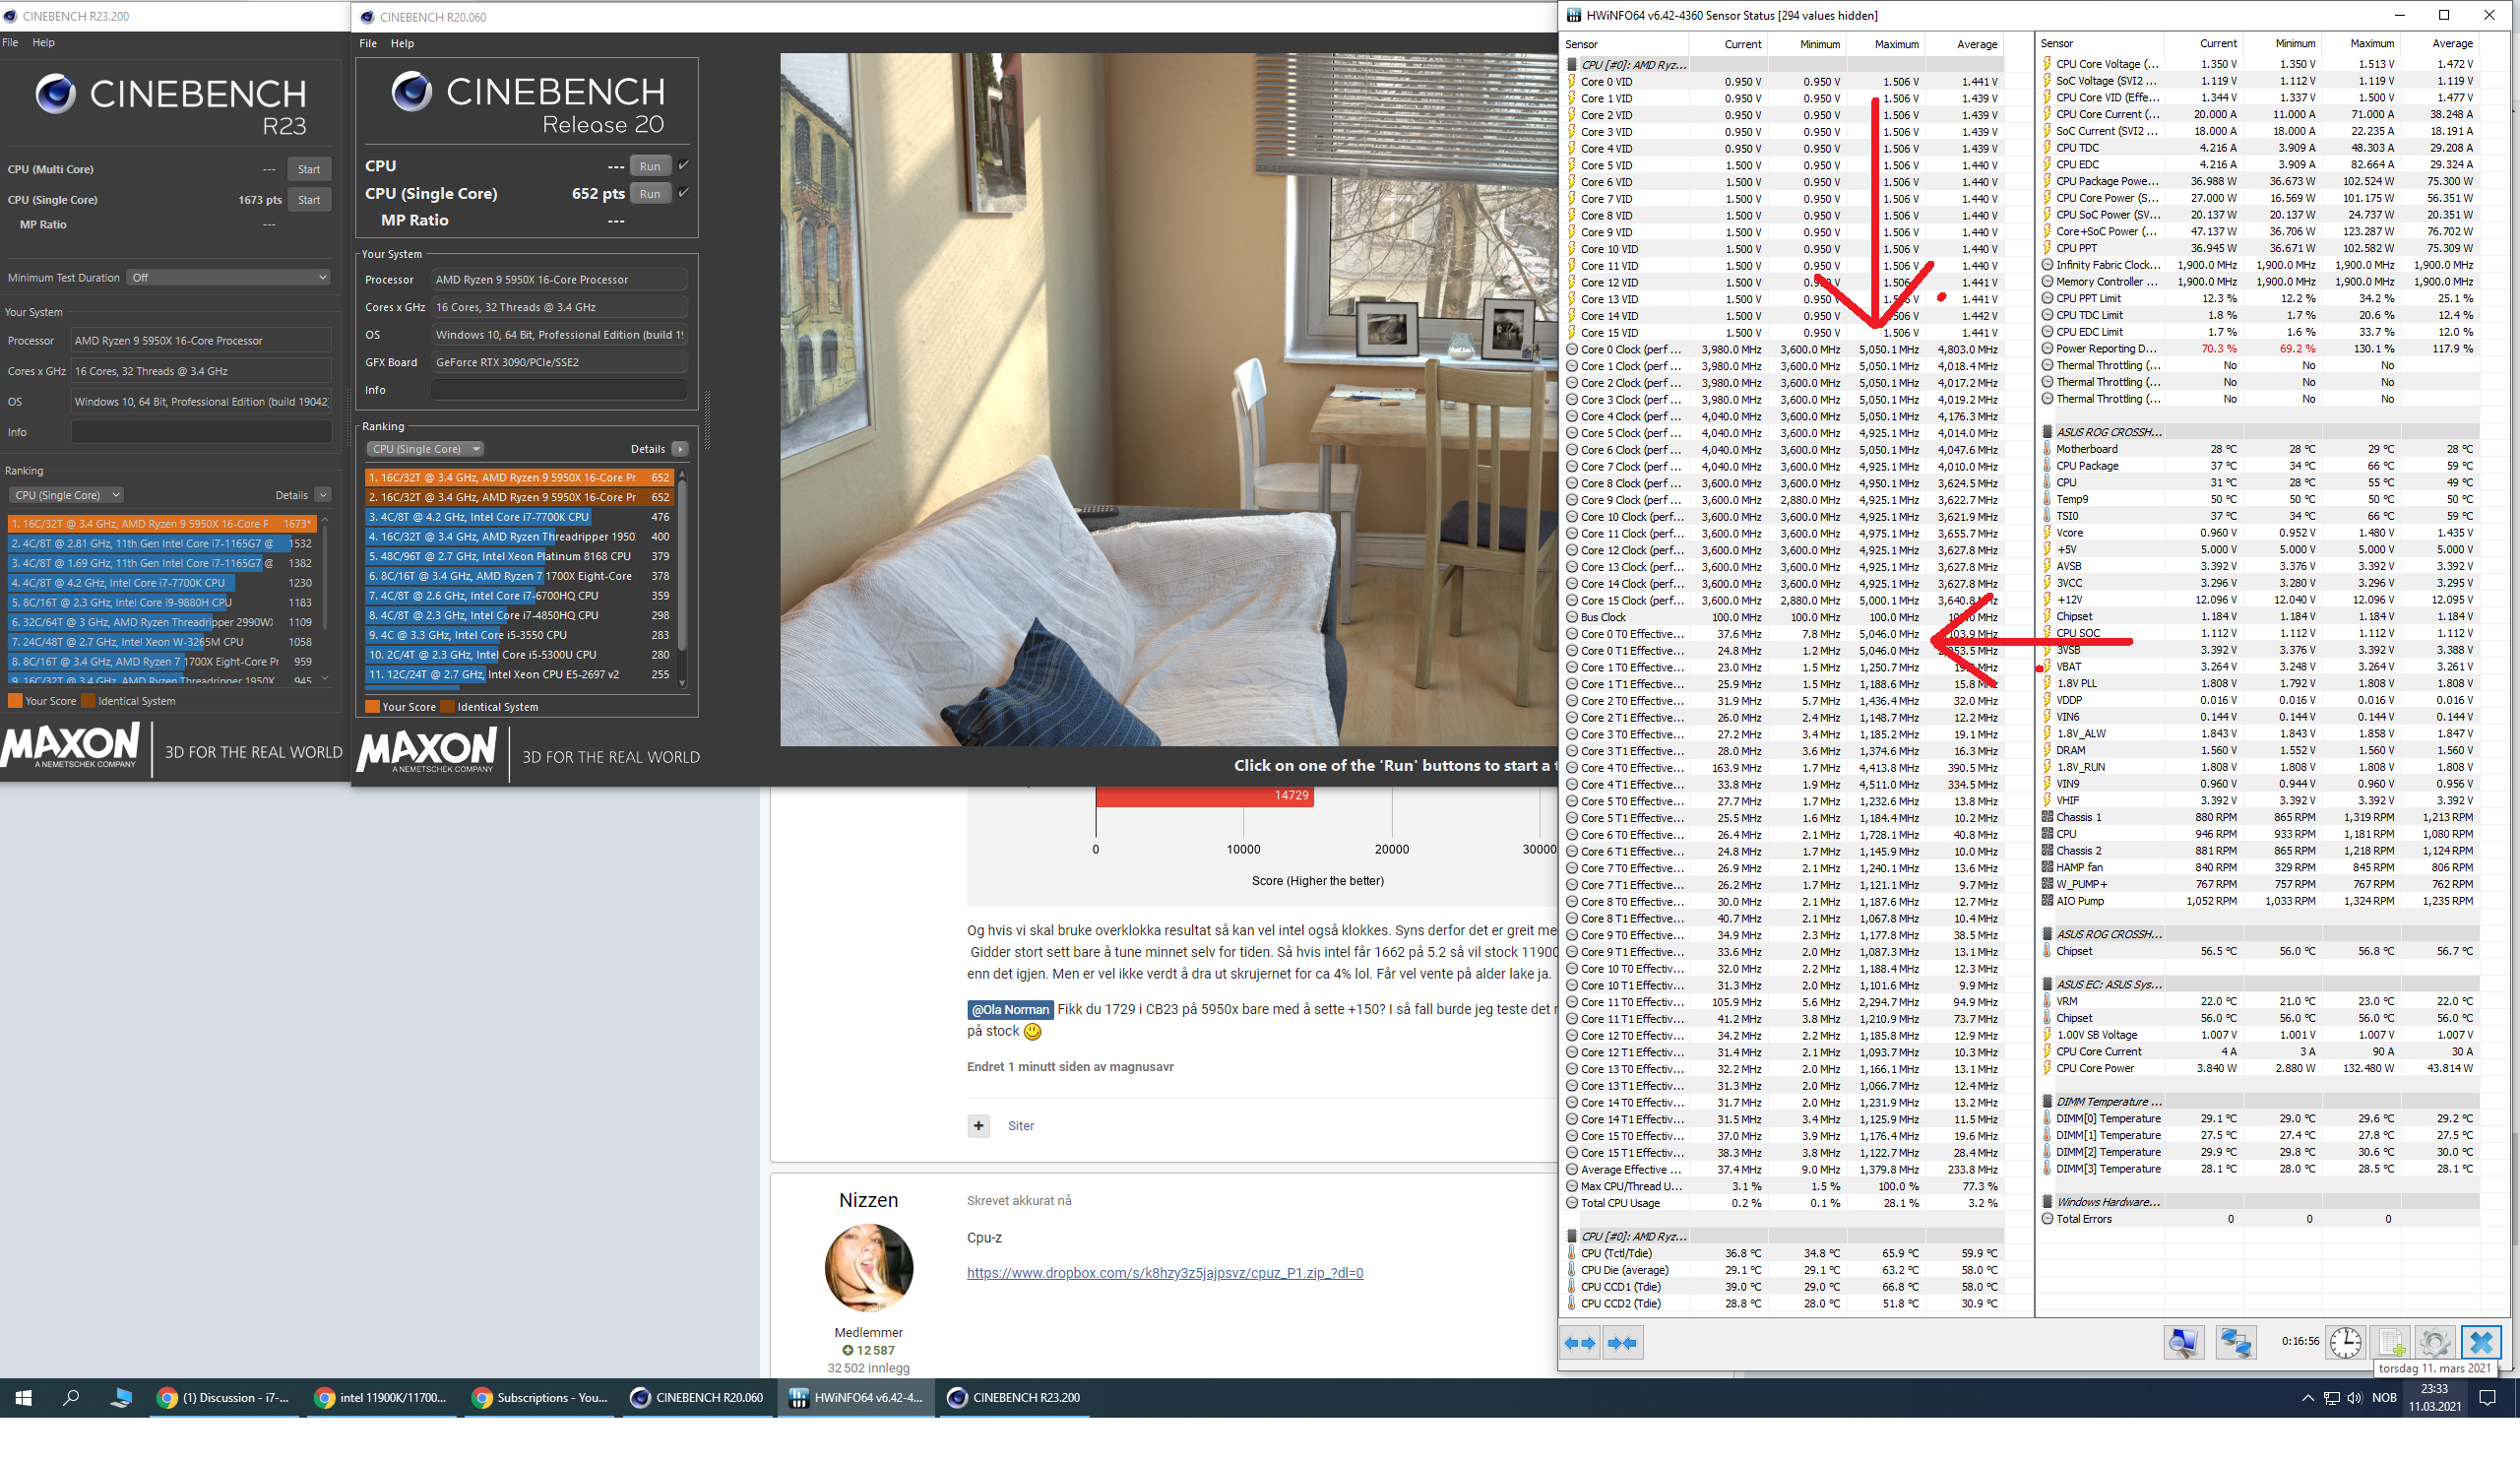Open the Windows Start menu

pyautogui.click(x=24, y=1397)
